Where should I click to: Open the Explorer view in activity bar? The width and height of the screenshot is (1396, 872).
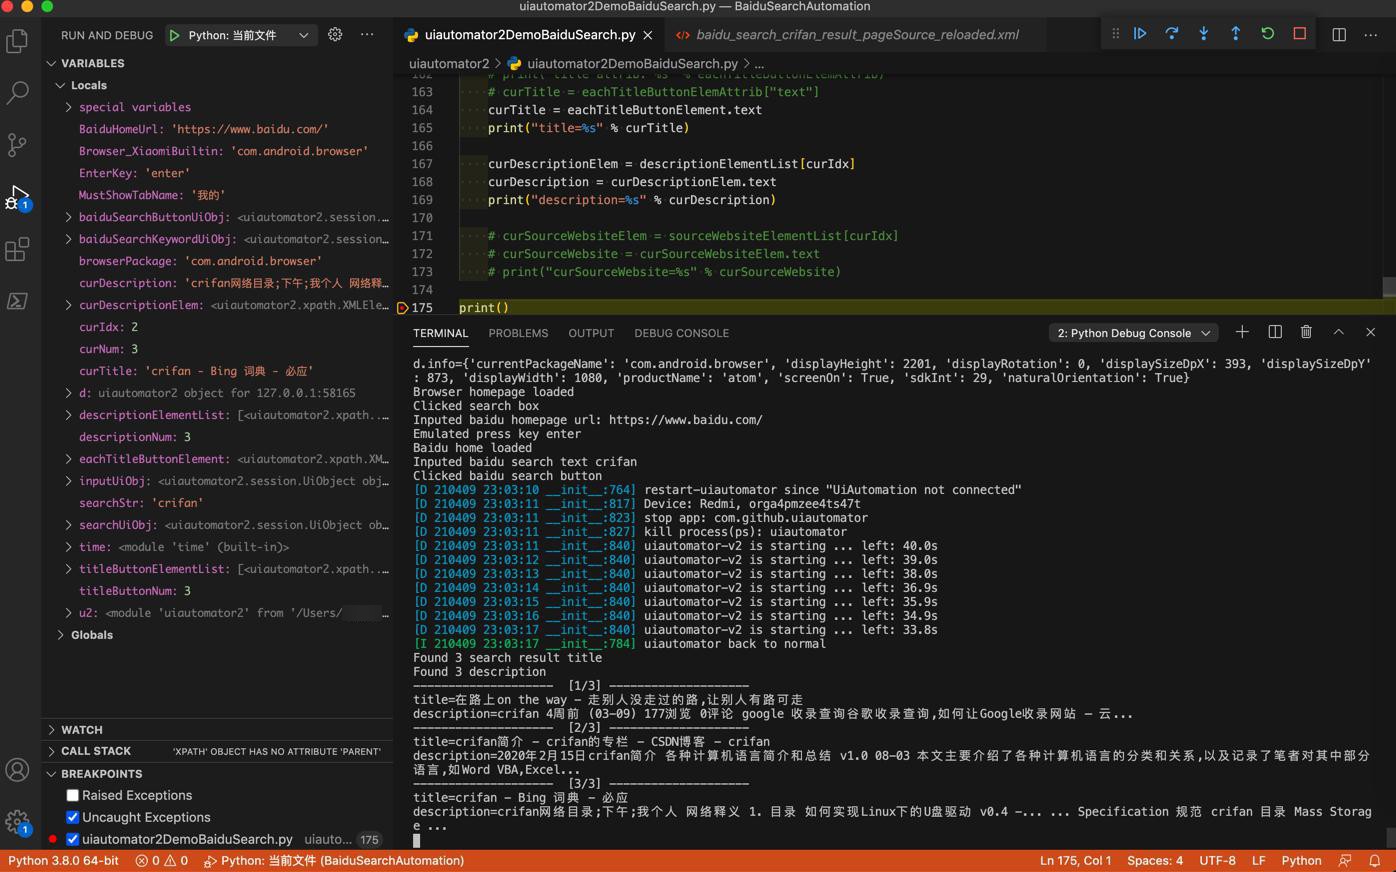point(17,41)
